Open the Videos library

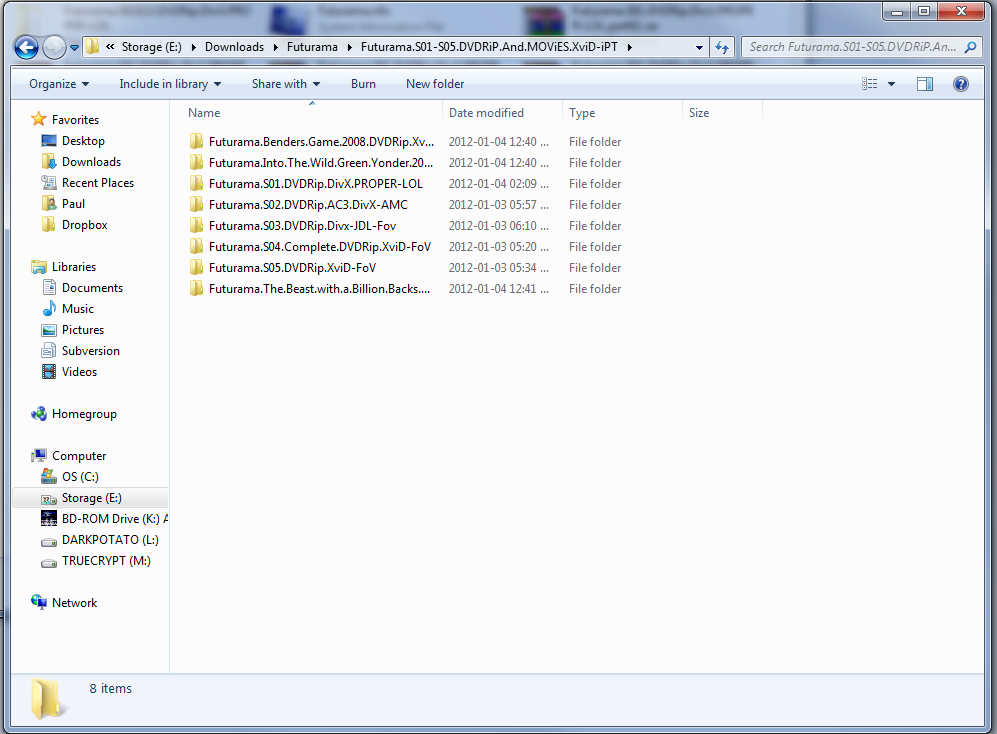79,371
